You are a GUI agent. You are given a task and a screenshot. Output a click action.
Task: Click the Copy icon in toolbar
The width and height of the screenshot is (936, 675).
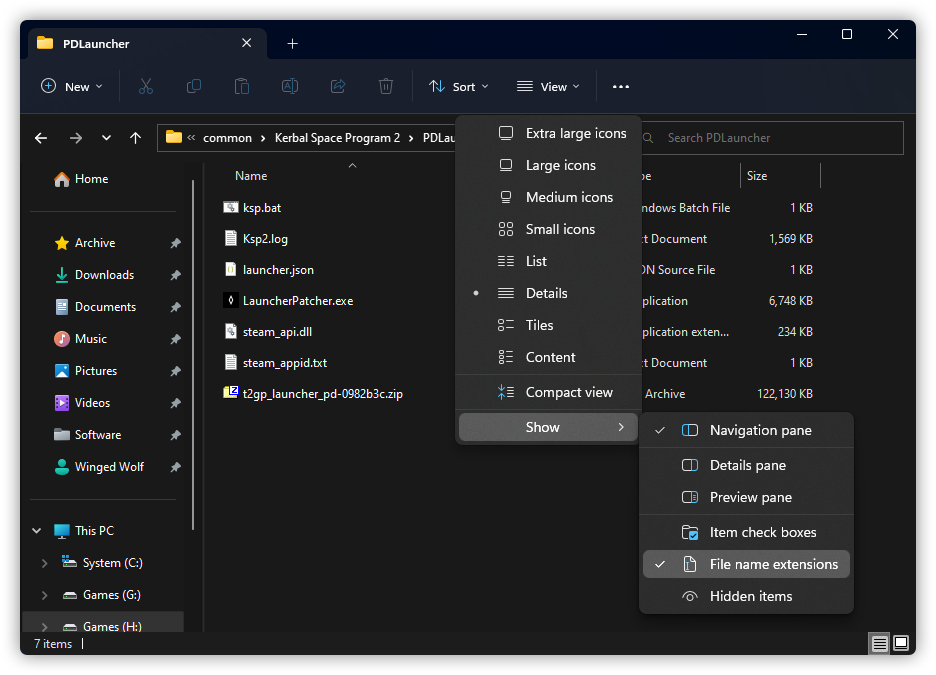[194, 87]
